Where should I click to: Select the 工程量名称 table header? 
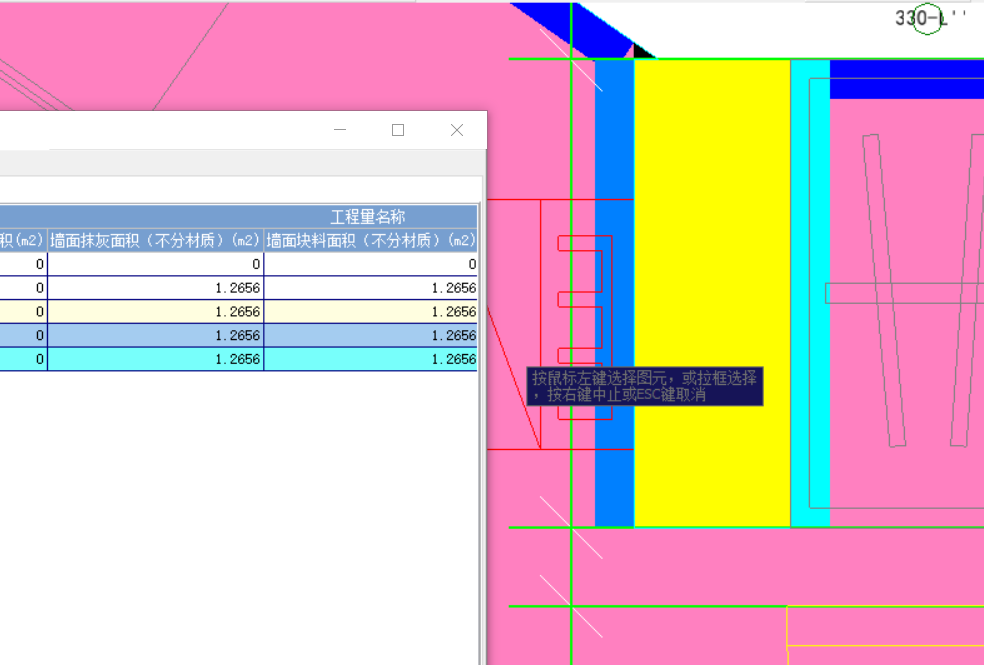[367, 217]
